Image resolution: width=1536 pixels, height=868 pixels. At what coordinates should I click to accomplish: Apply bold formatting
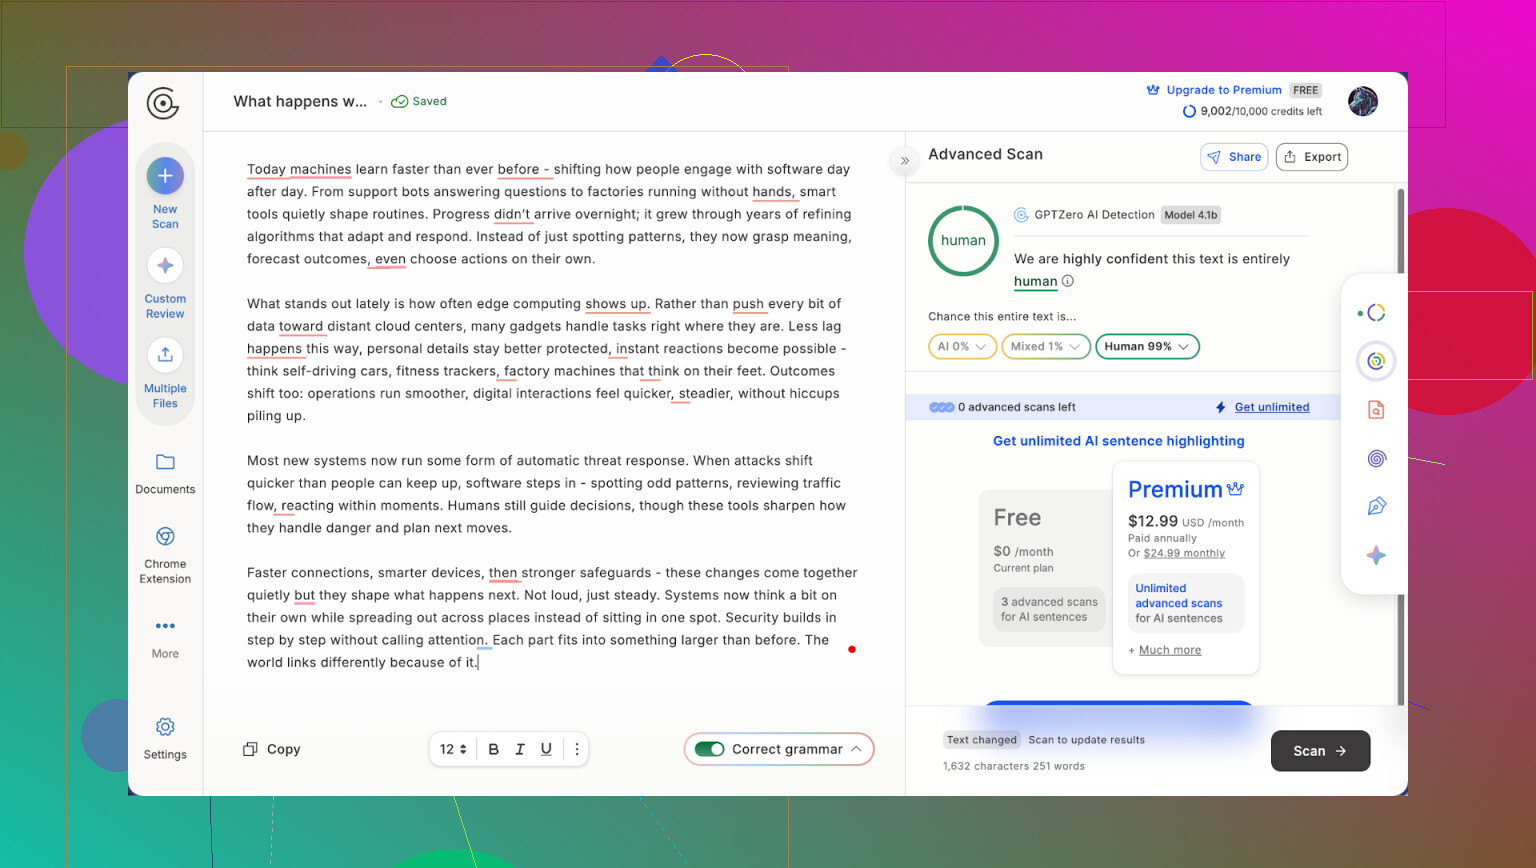coord(493,749)
